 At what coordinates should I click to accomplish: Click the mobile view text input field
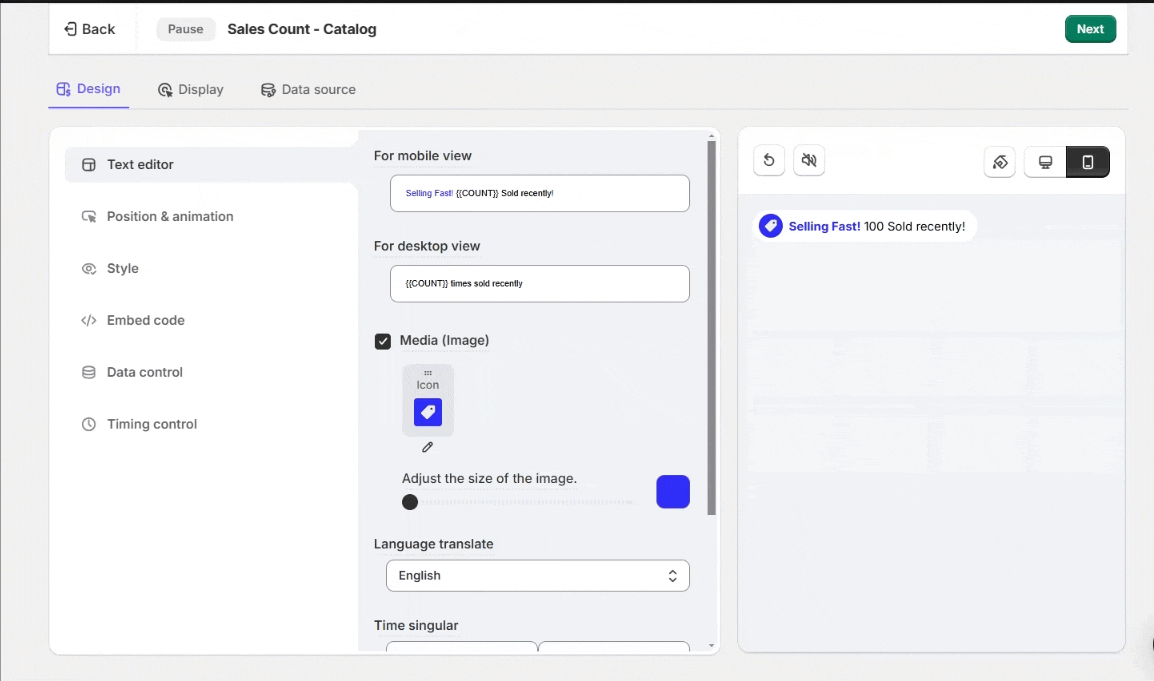click(540, 193)
